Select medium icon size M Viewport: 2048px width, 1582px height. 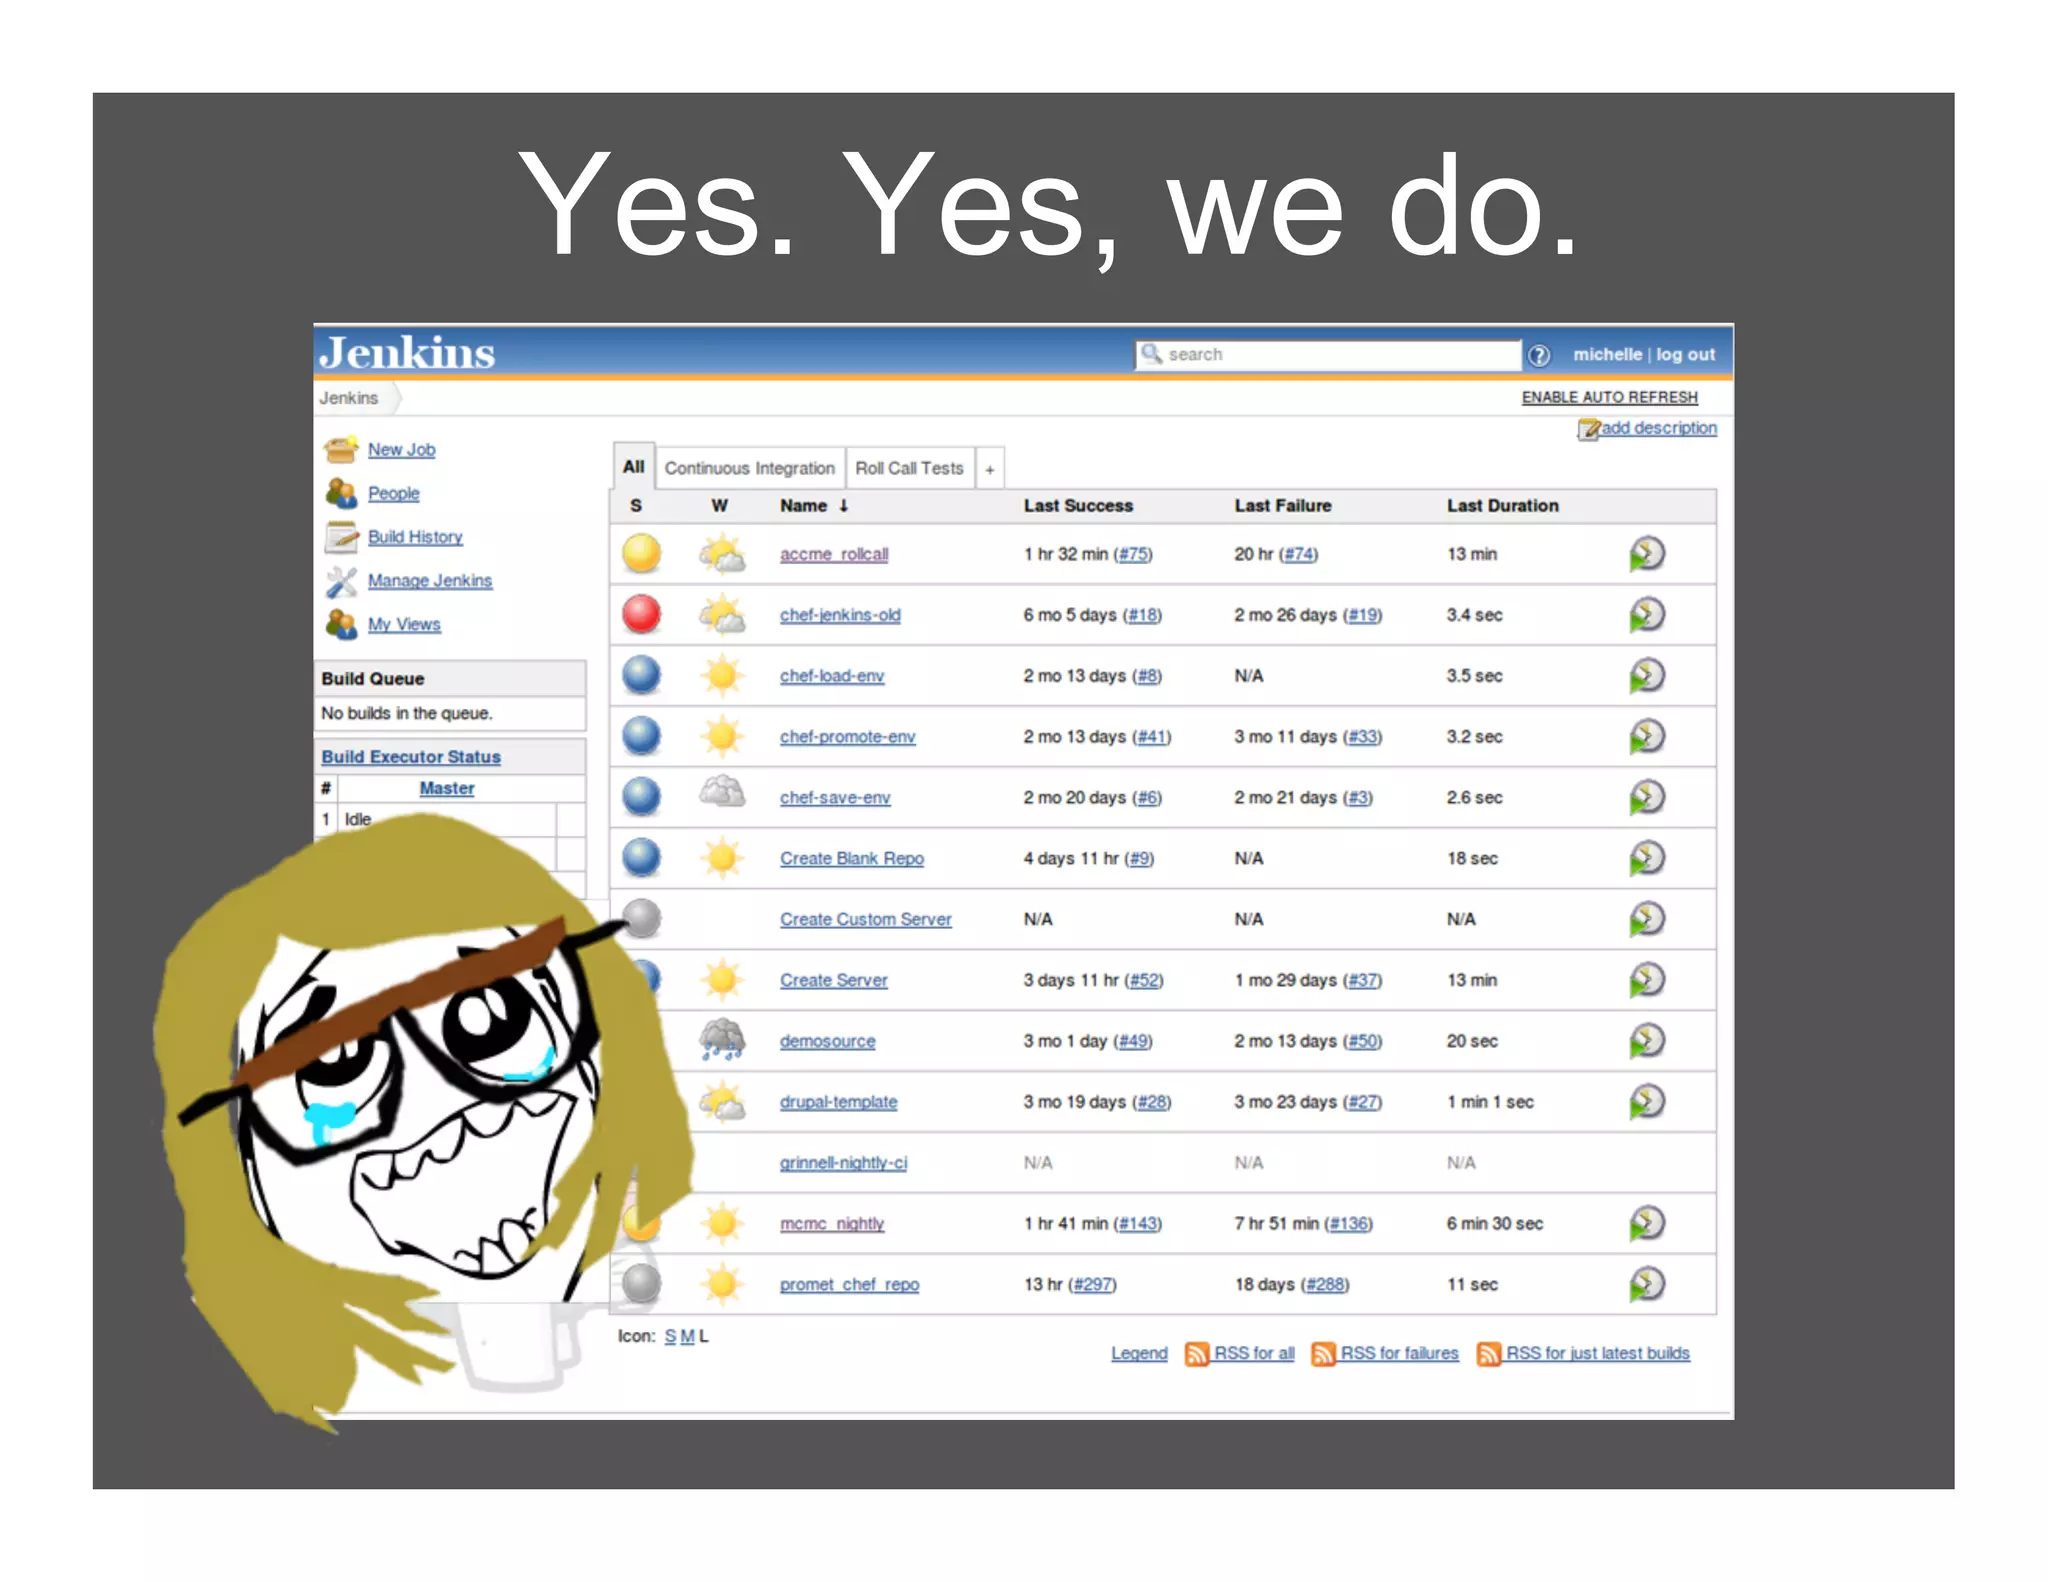click(x=687, y=1337)
